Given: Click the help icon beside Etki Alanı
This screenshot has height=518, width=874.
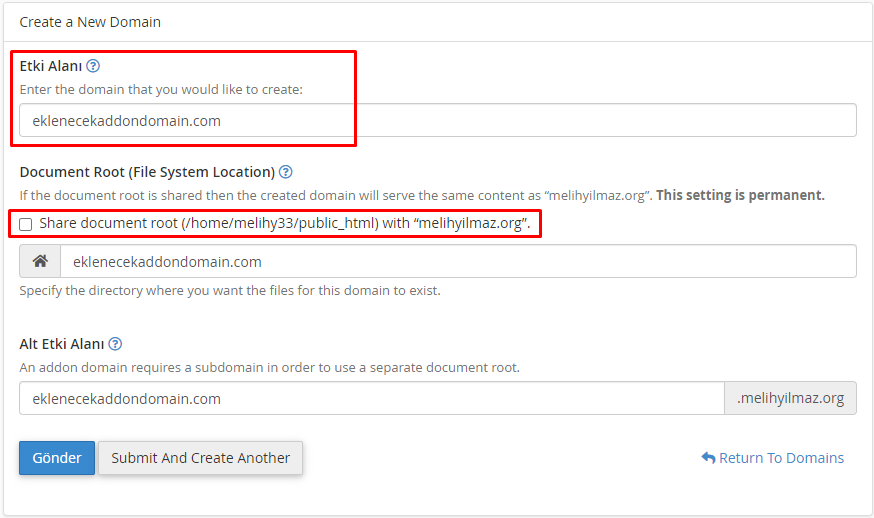Looking at the screenshot, I should pyautogui.click(x=93, y=66).
